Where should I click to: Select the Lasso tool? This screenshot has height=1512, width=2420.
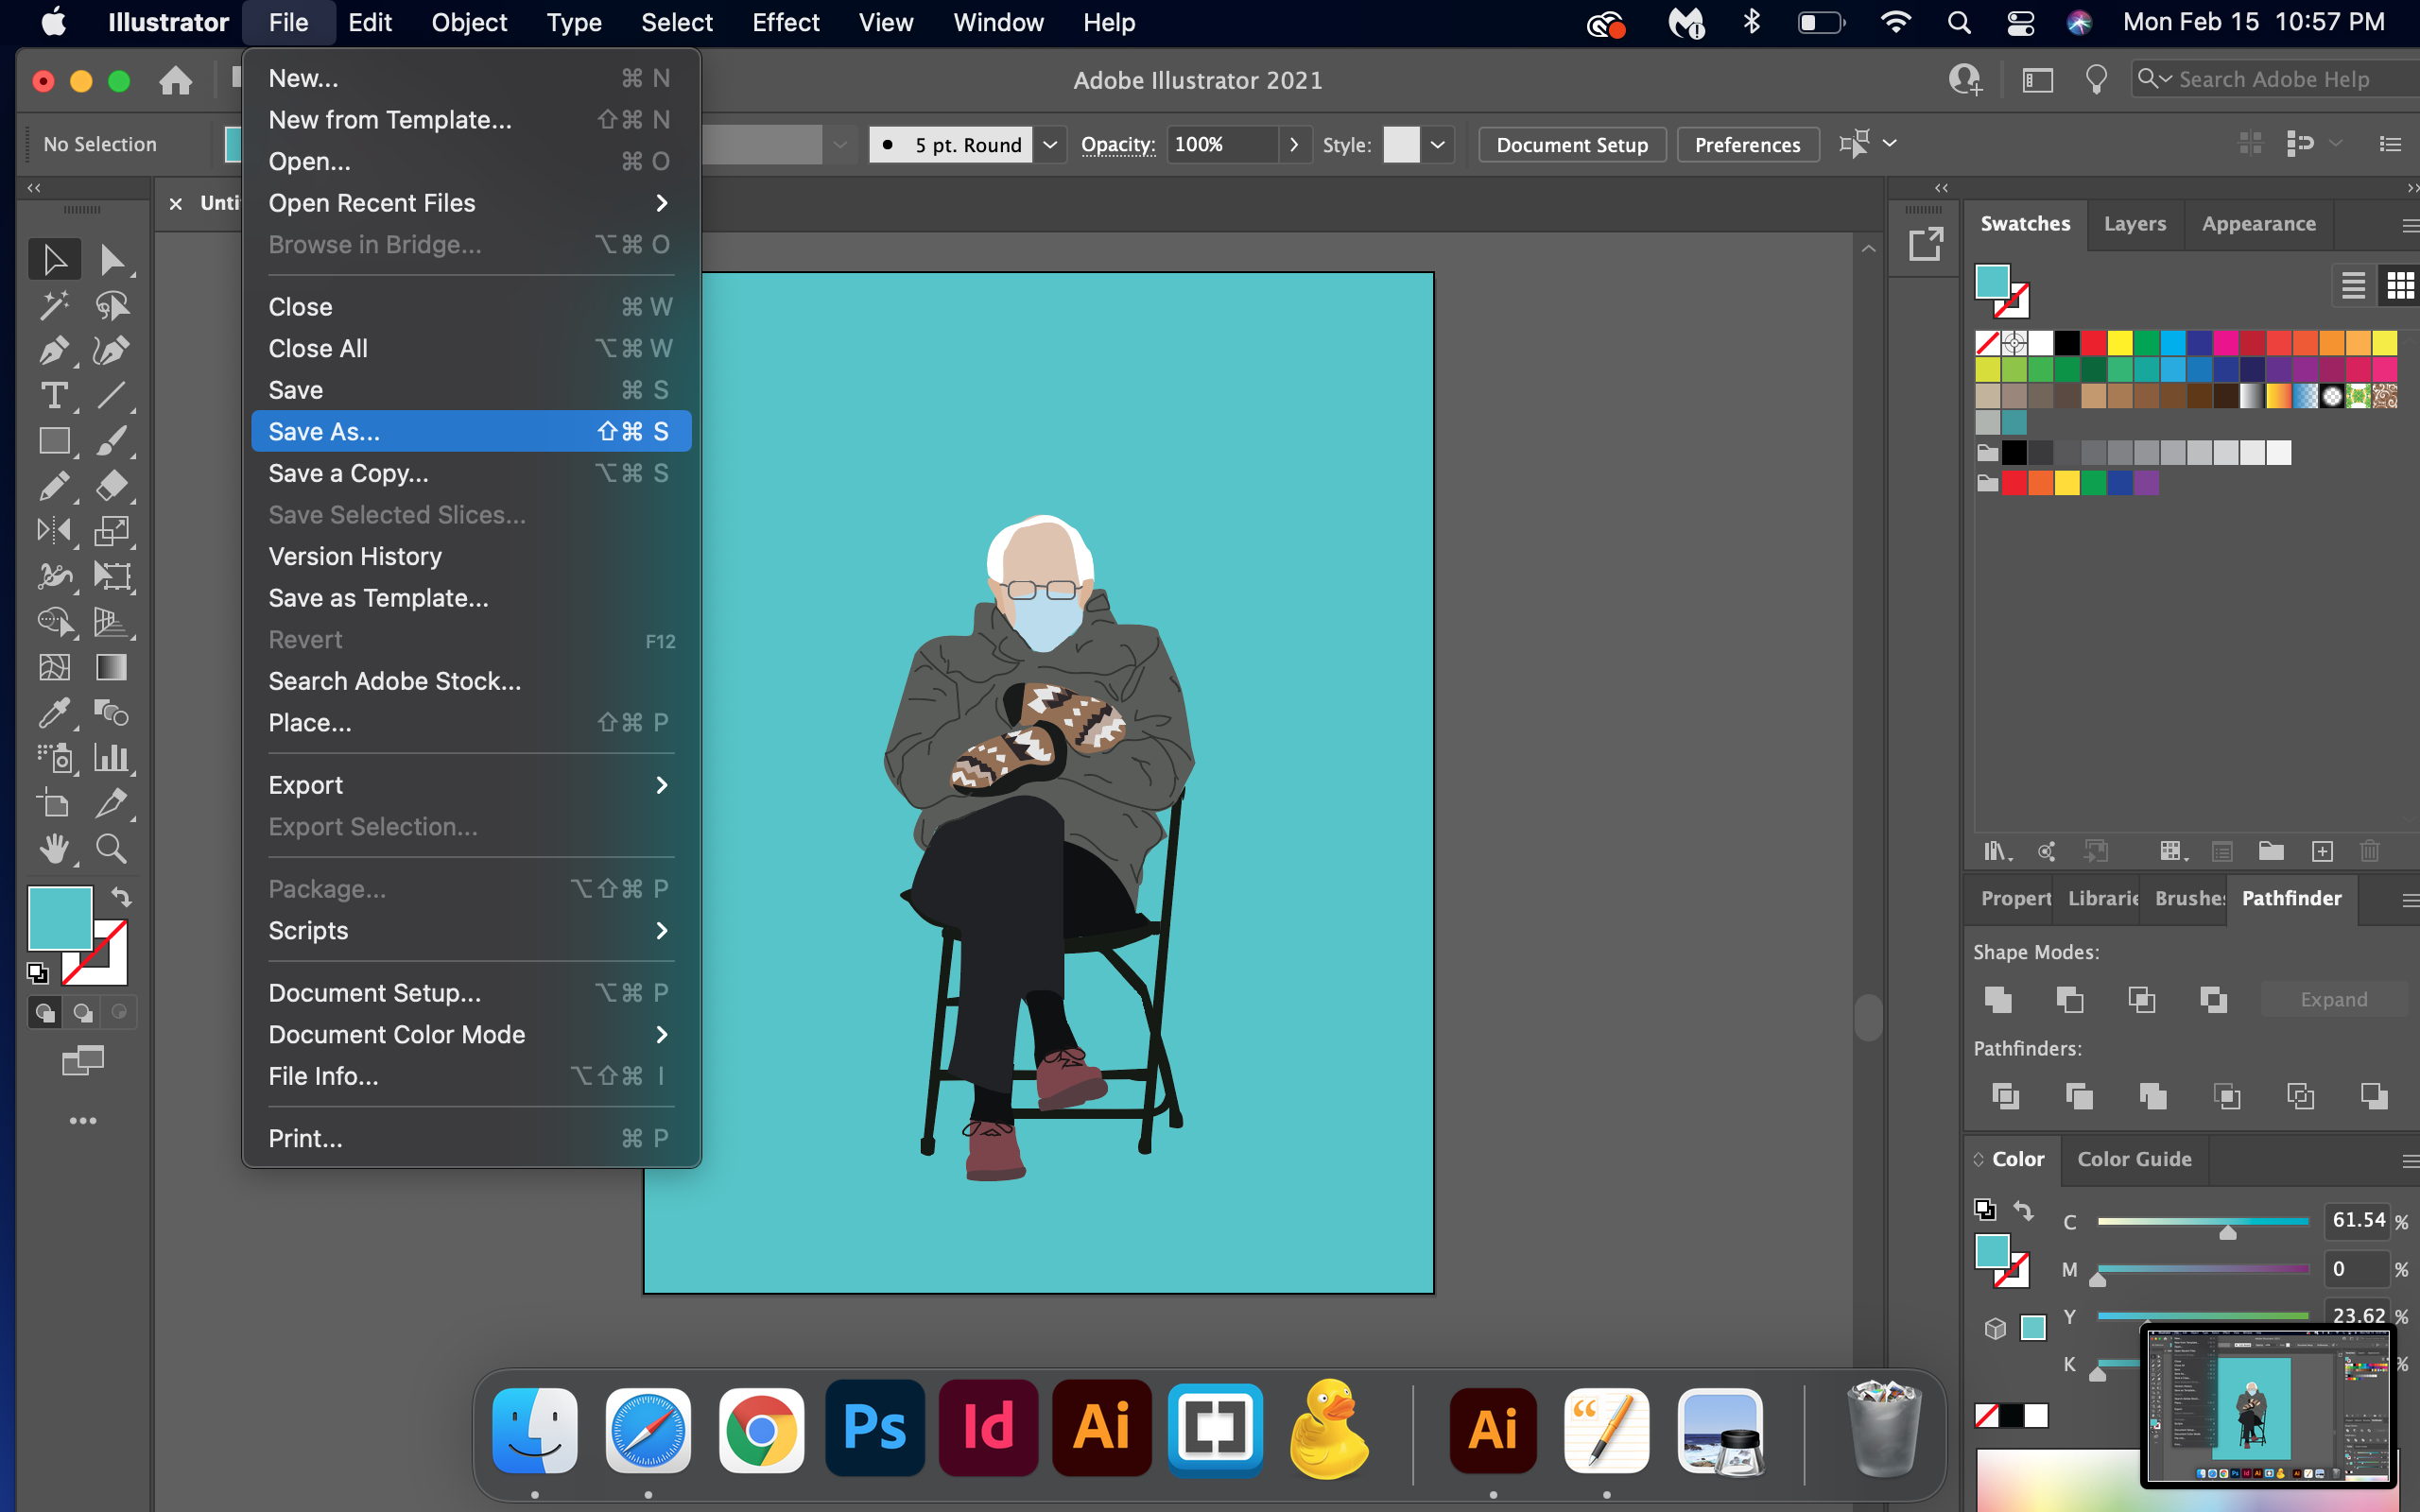(112, 305)
